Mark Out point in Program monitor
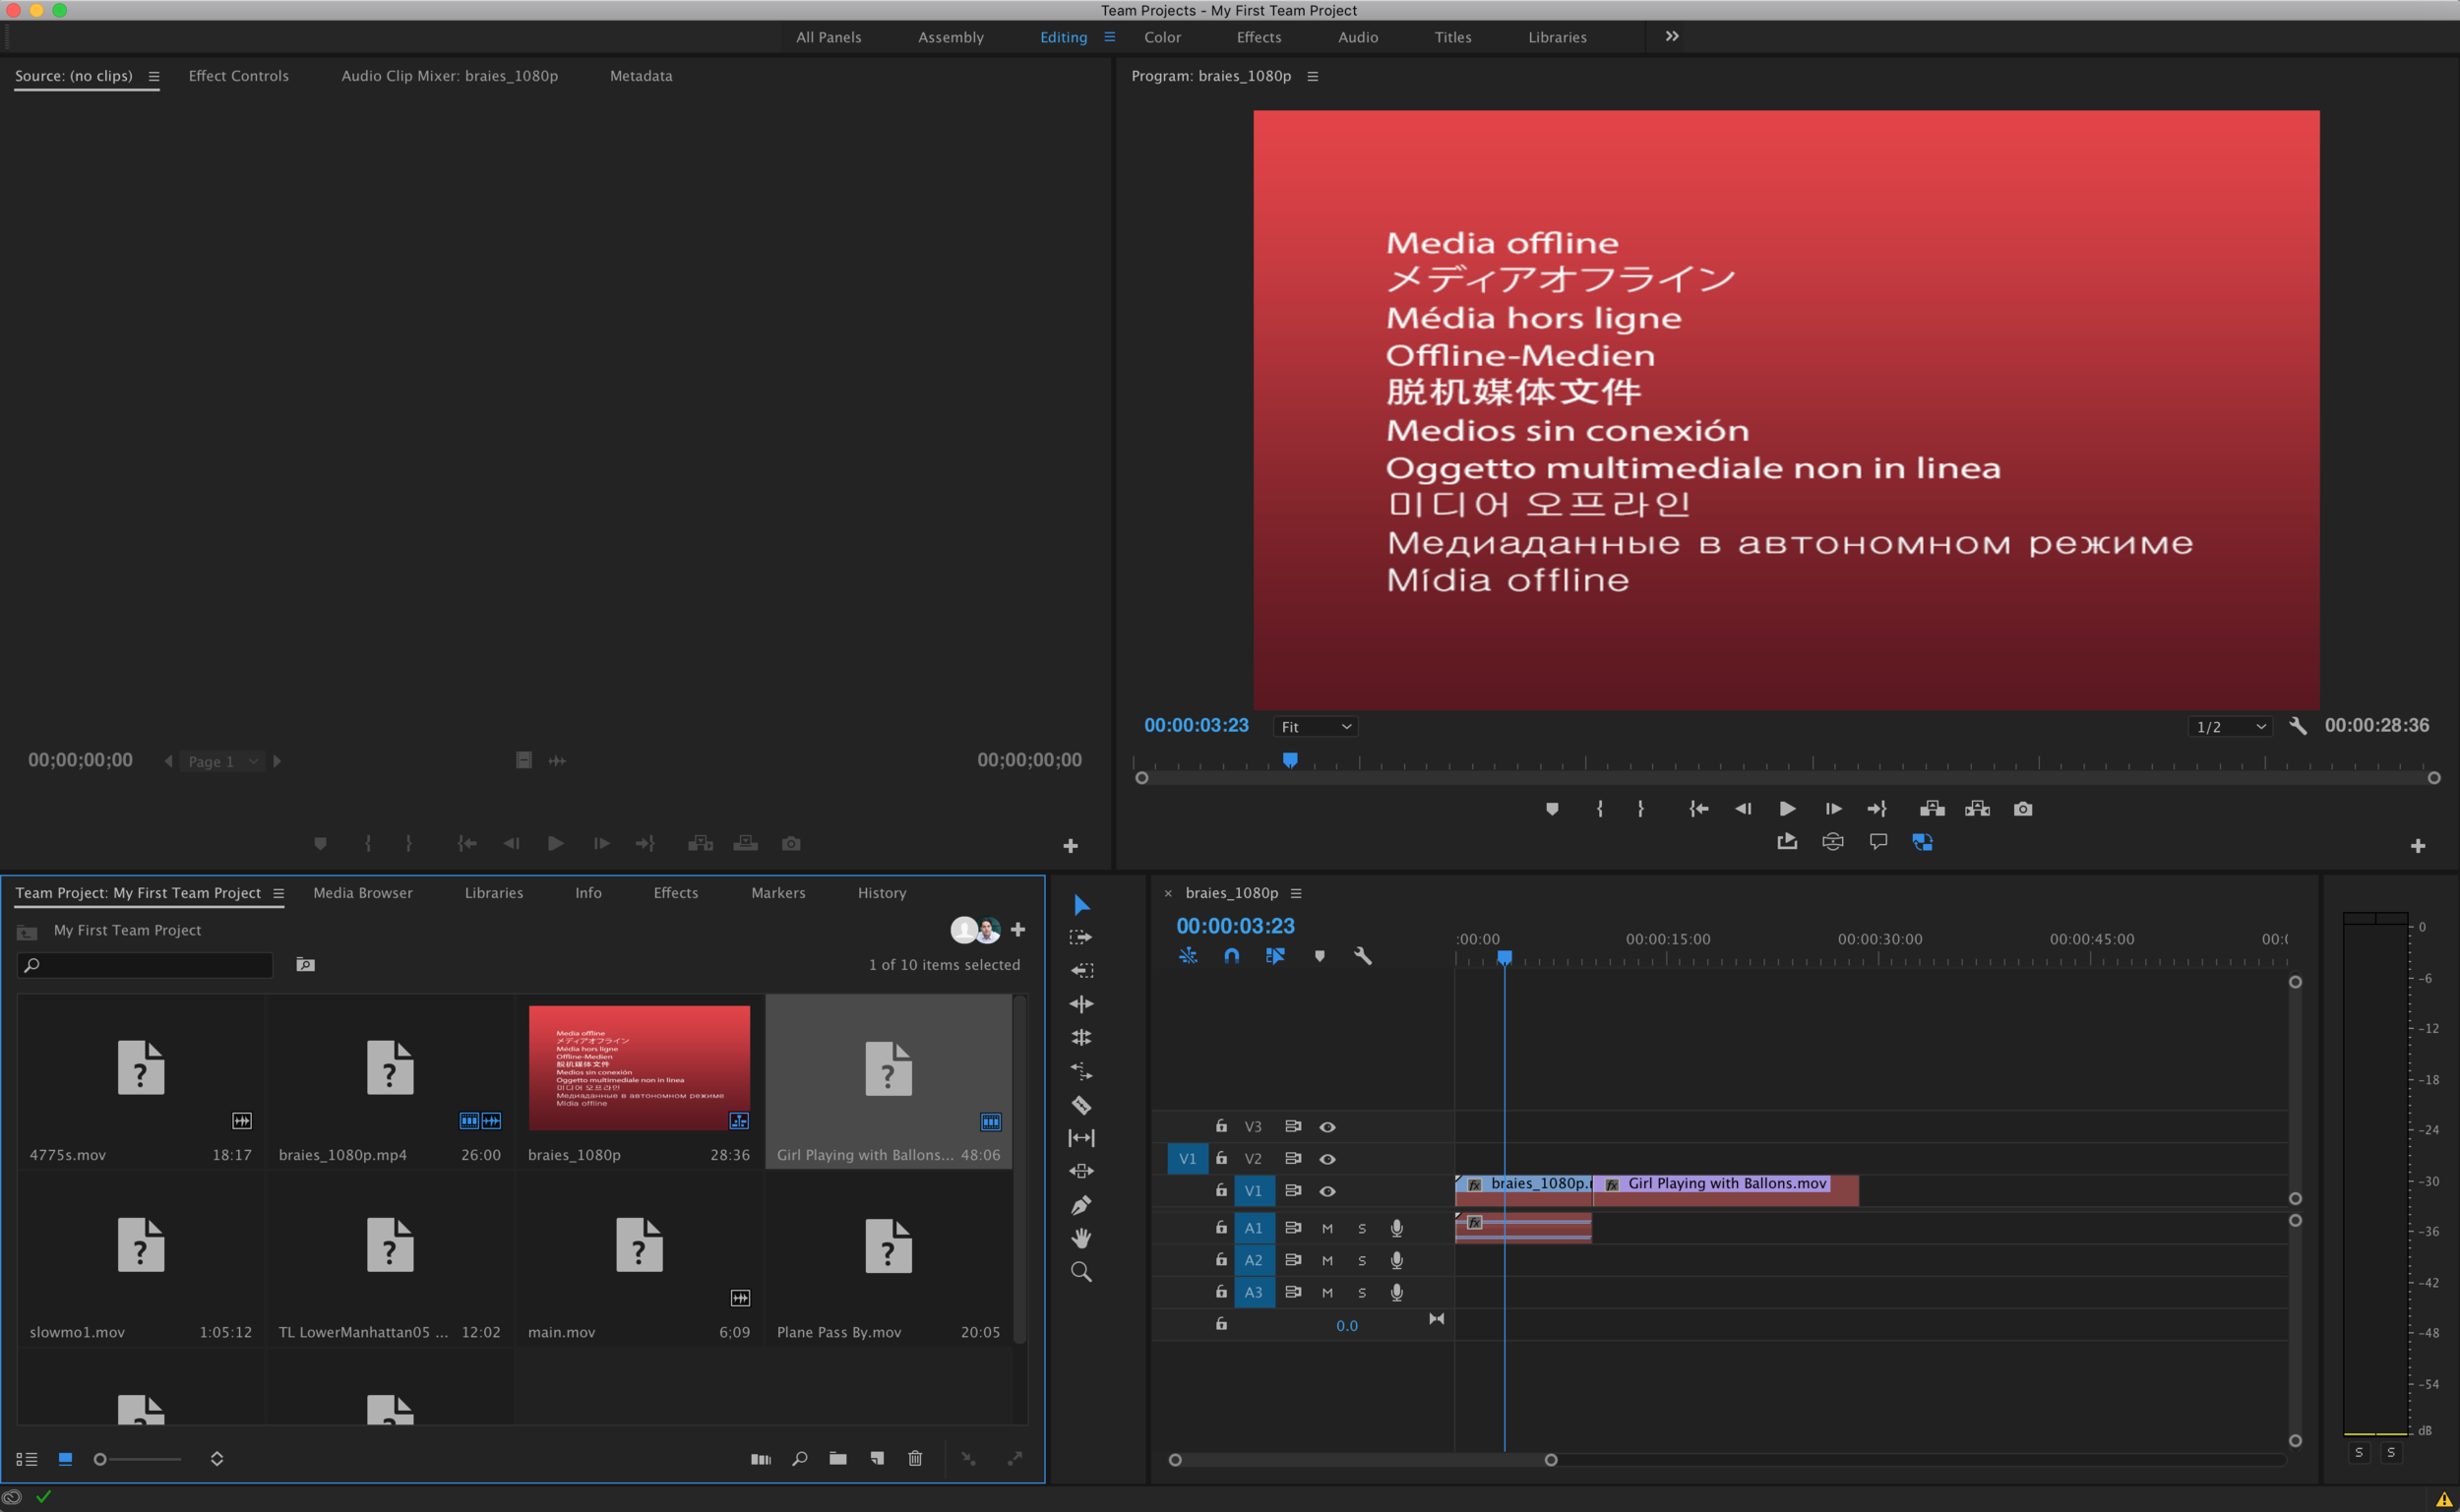Screen dimensions: 2460x1512 1641,809
